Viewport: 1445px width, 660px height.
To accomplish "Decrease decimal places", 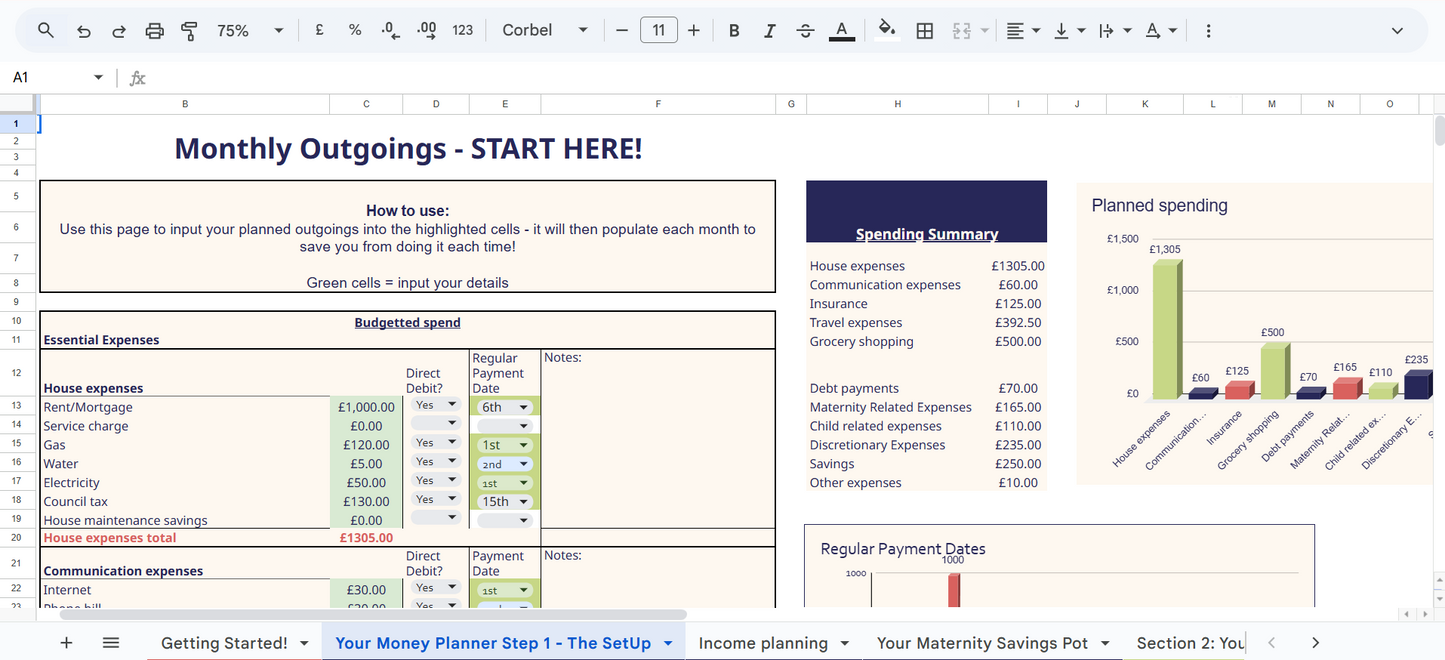I will point(390,31).
